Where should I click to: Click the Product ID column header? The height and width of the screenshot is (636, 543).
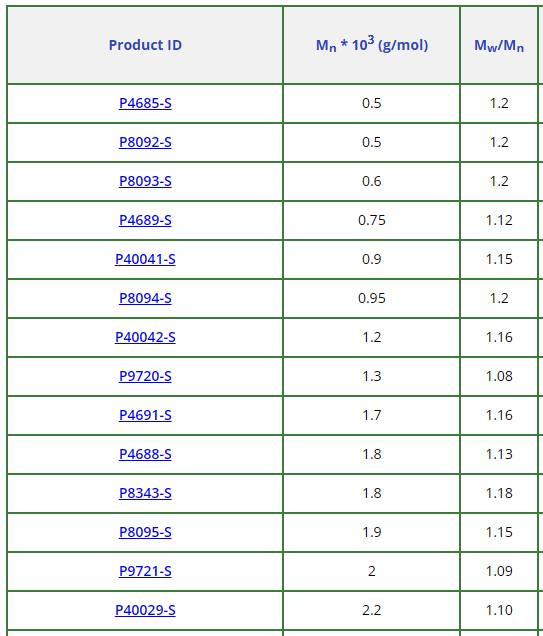(x=145, y=45)
